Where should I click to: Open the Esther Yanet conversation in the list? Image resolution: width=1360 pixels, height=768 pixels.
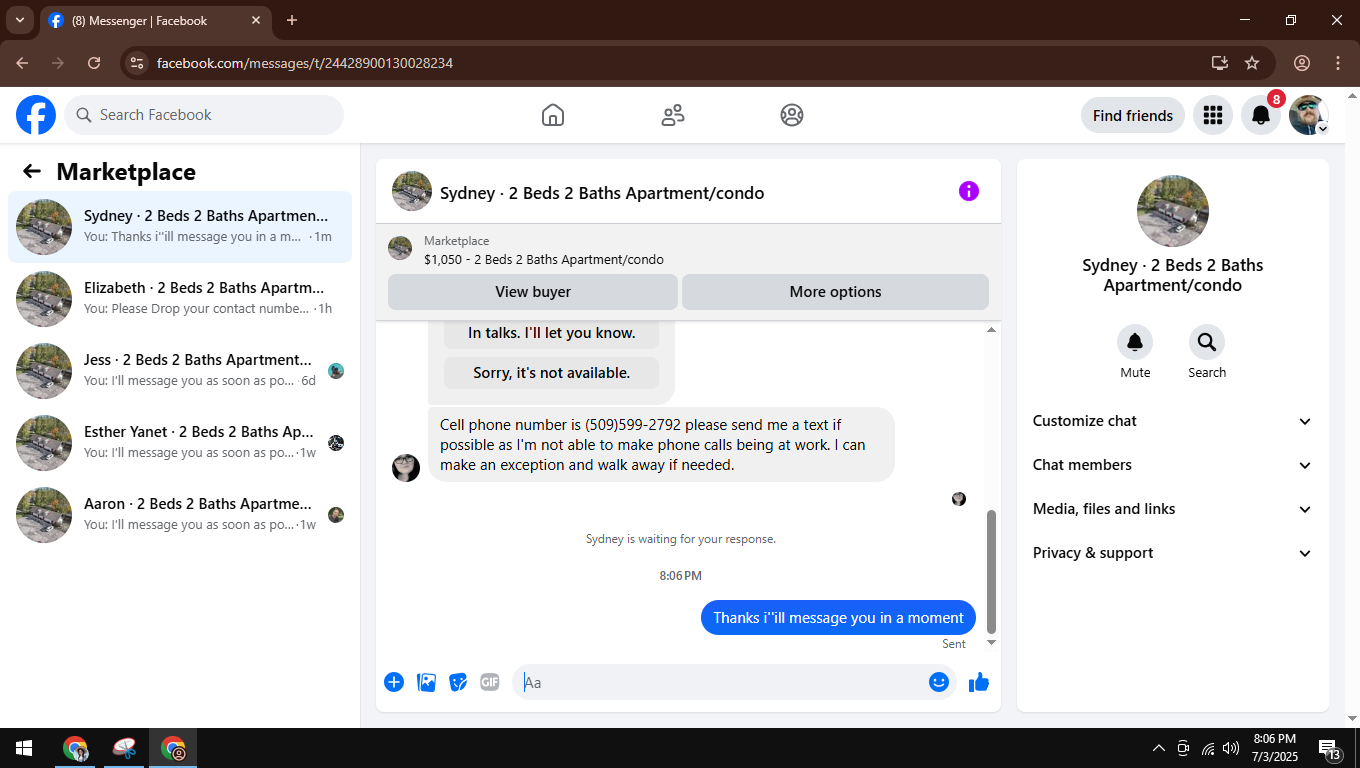[180, 443]
